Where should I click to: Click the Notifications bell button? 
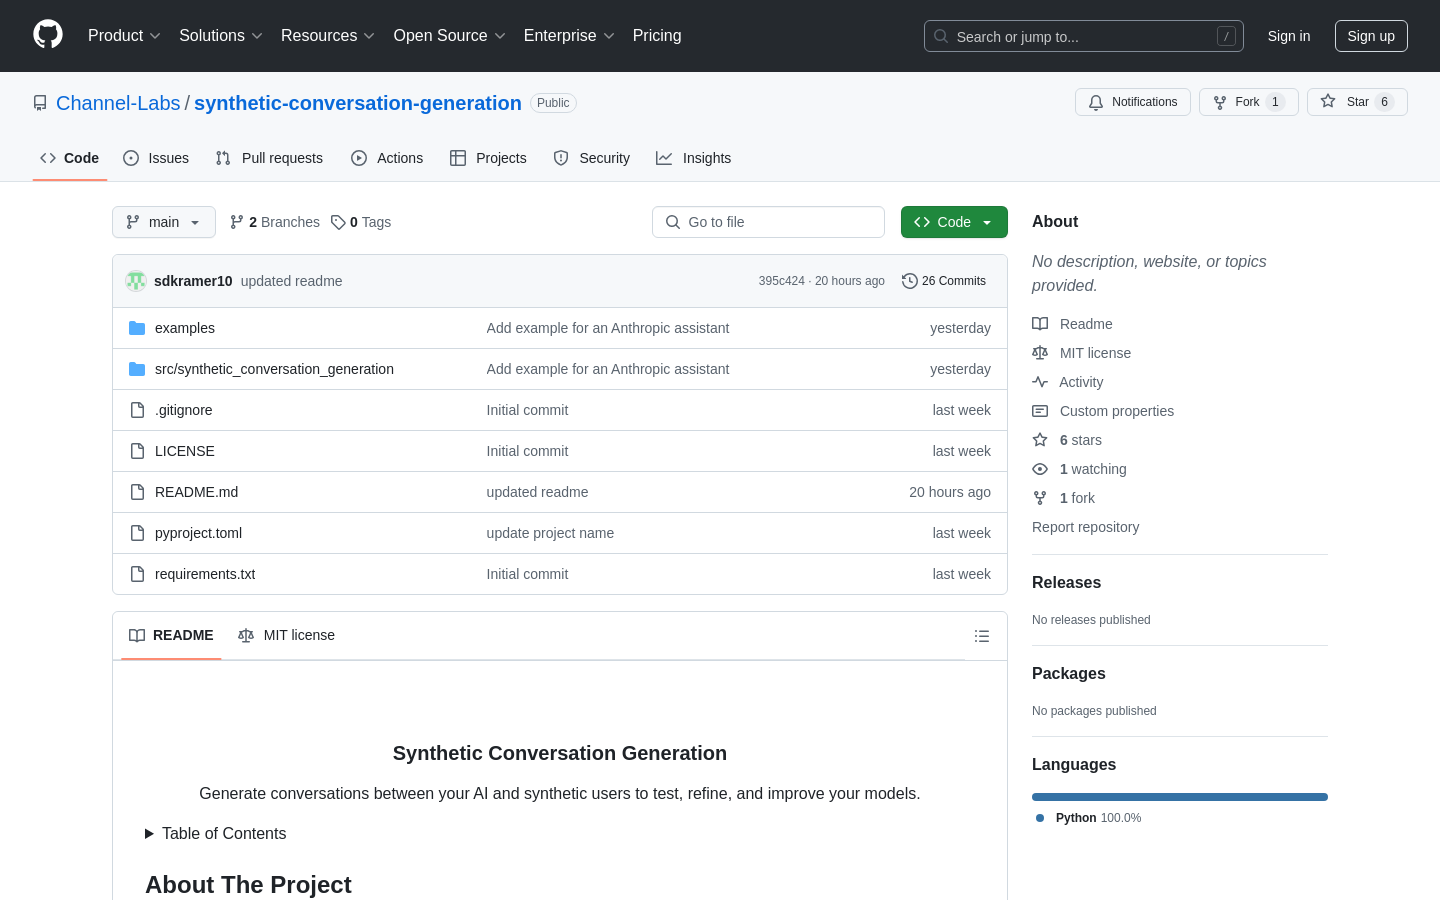pos(1133,102)
